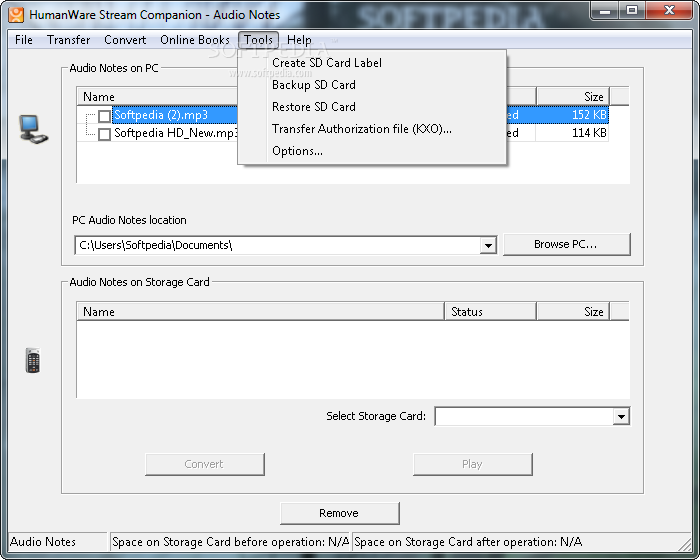Click the PC computer icon beside Audio Notes on PC
Image resolution: width=700 pixels, height=560 pixels.
coord(33,130)
